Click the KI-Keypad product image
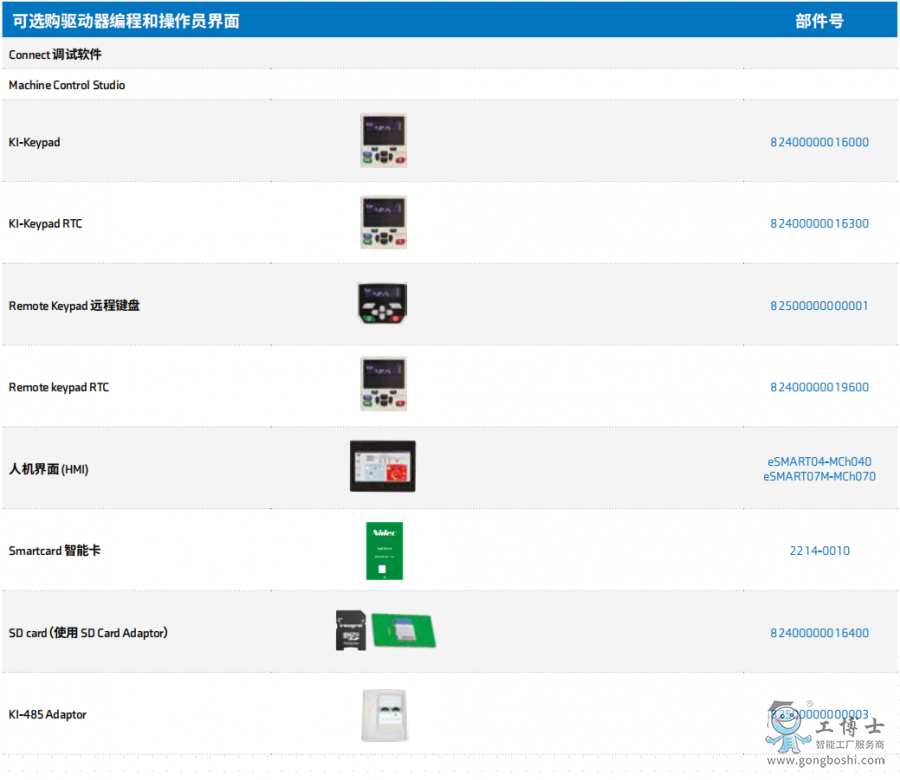 point(383,141)
